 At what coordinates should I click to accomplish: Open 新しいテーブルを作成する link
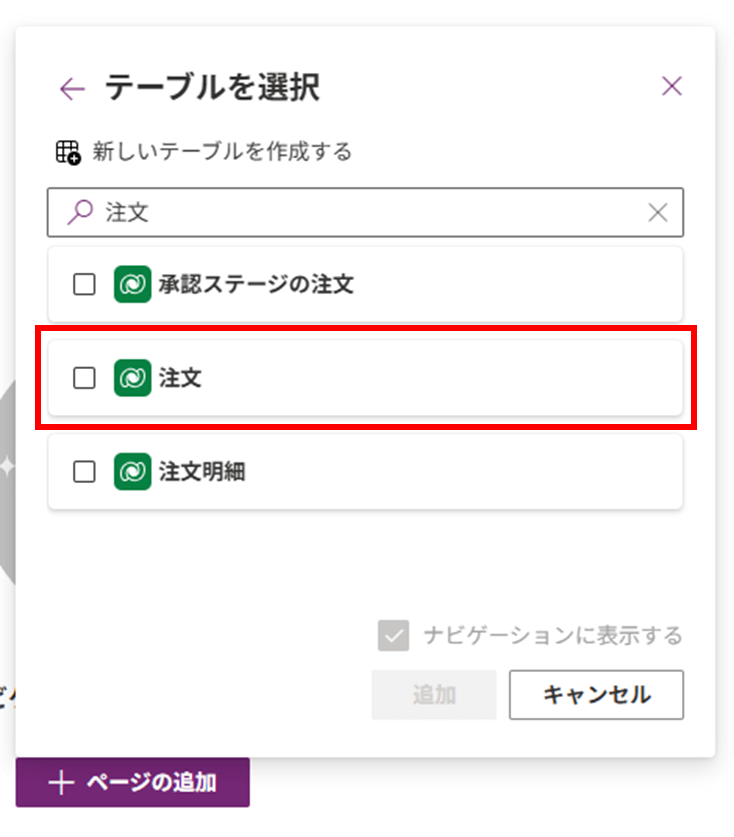coord(222,152)
